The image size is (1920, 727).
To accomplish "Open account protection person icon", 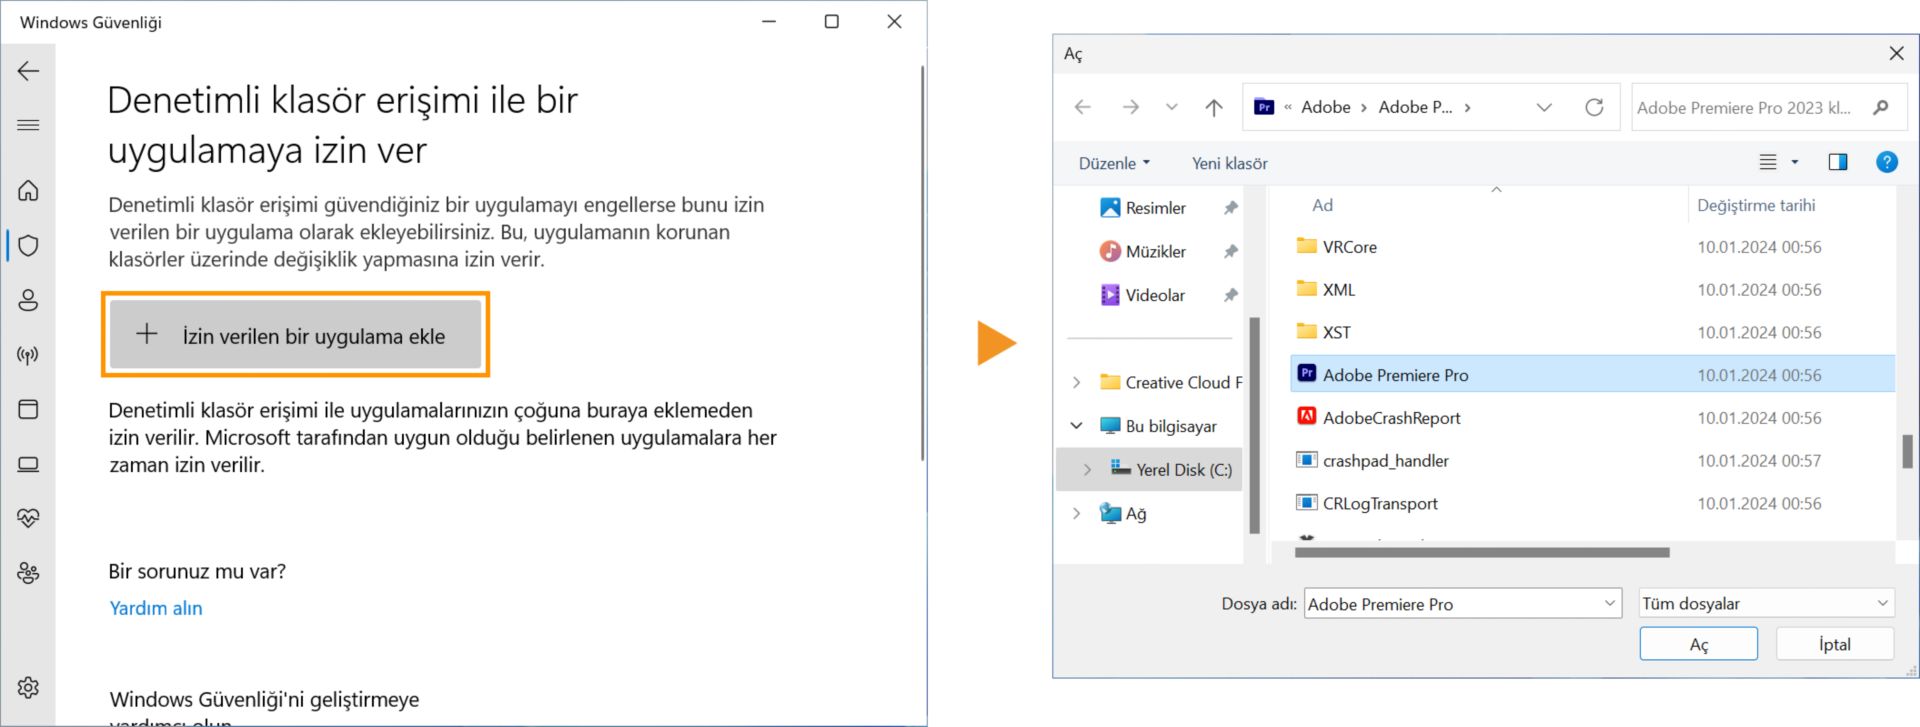I will coord(28,300).
